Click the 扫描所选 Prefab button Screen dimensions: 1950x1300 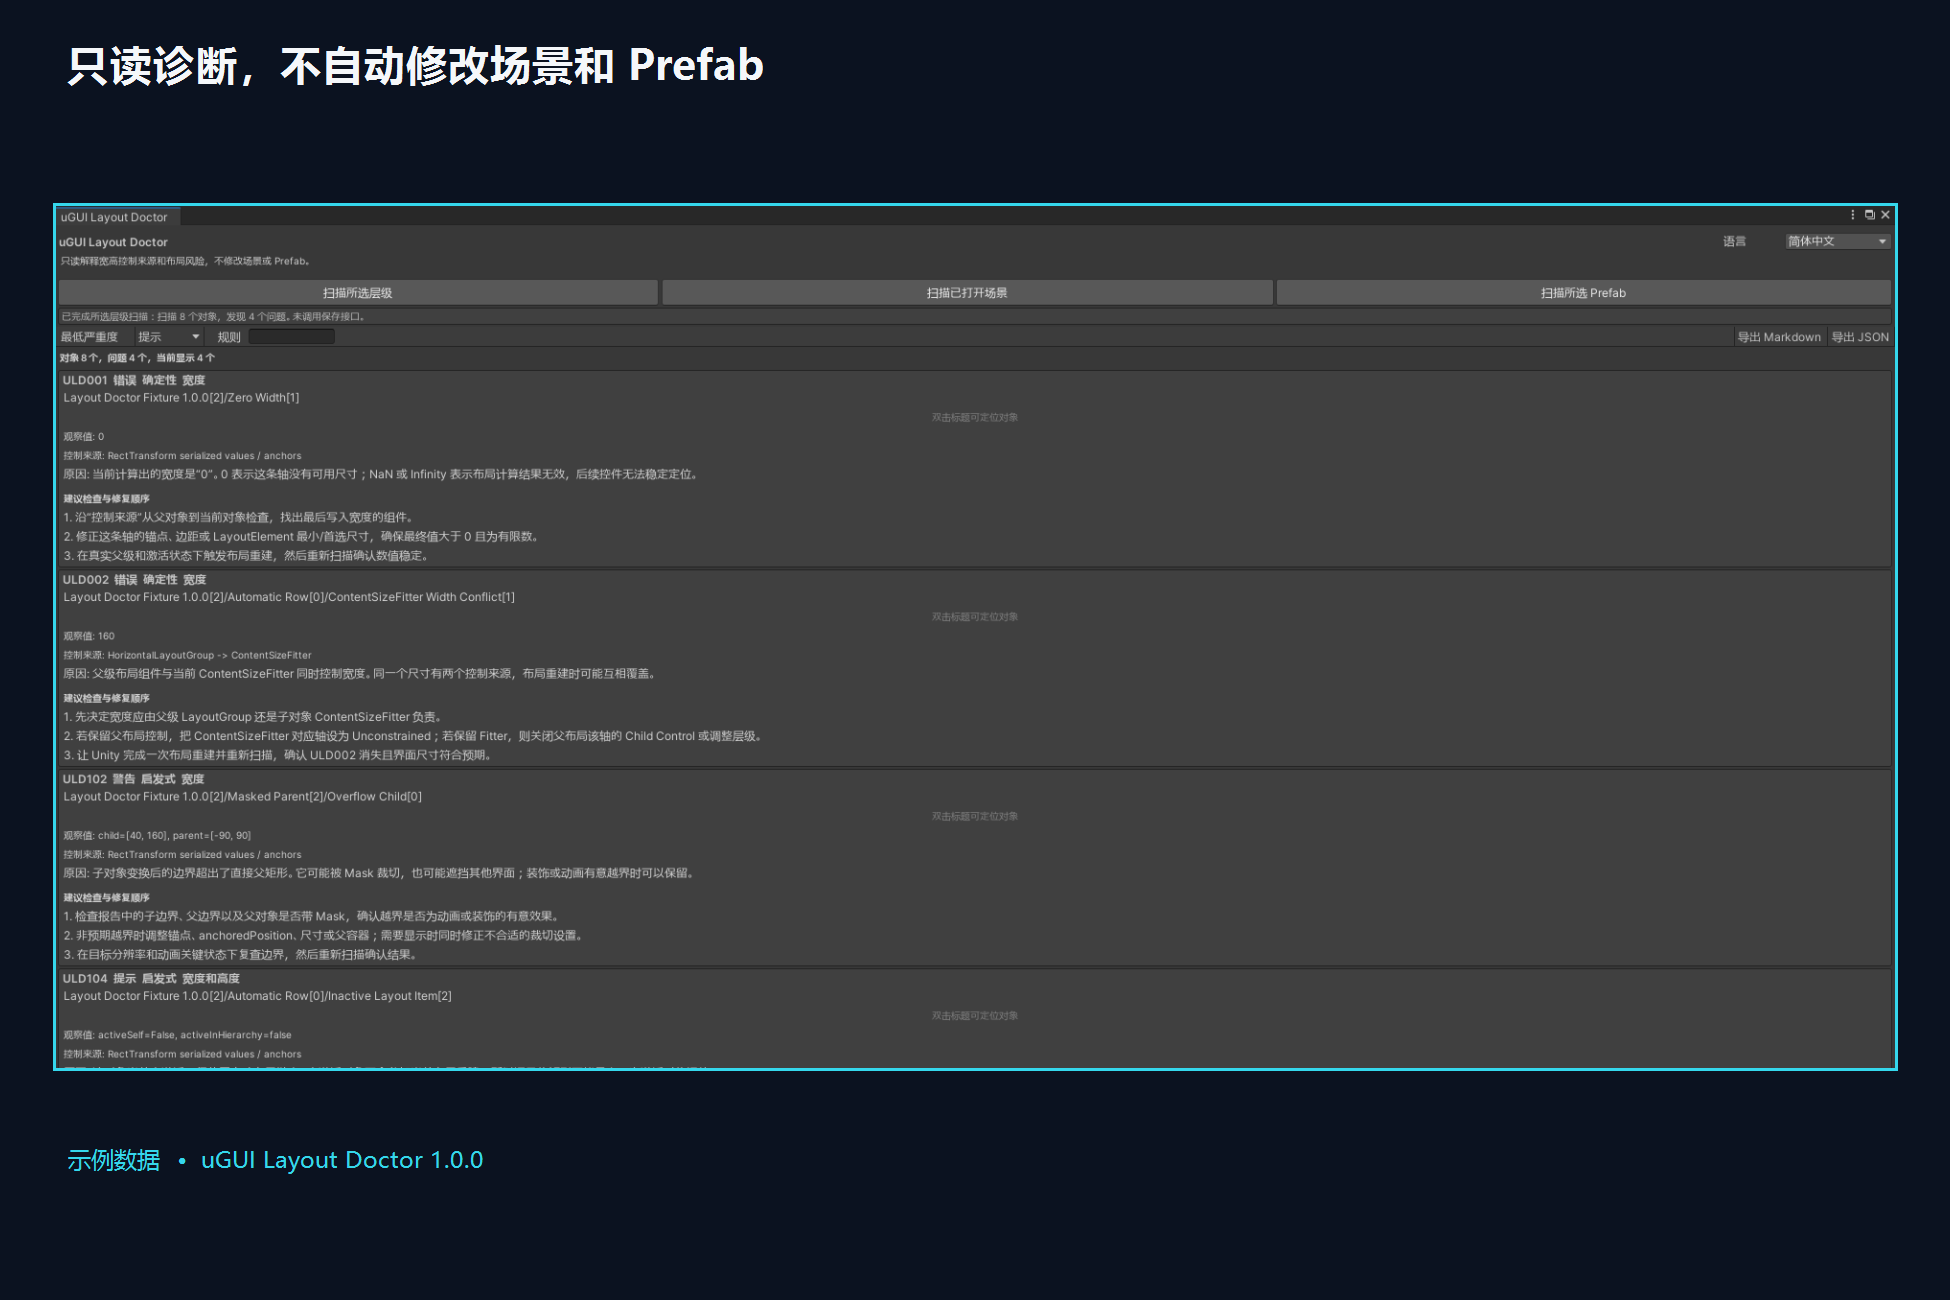(x=1583, y=293)
